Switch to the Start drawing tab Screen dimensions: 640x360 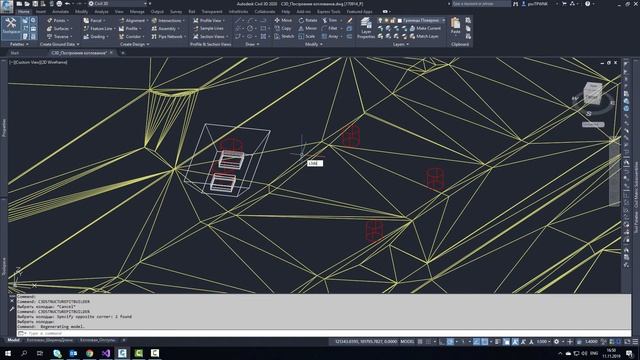pos(15,53)
